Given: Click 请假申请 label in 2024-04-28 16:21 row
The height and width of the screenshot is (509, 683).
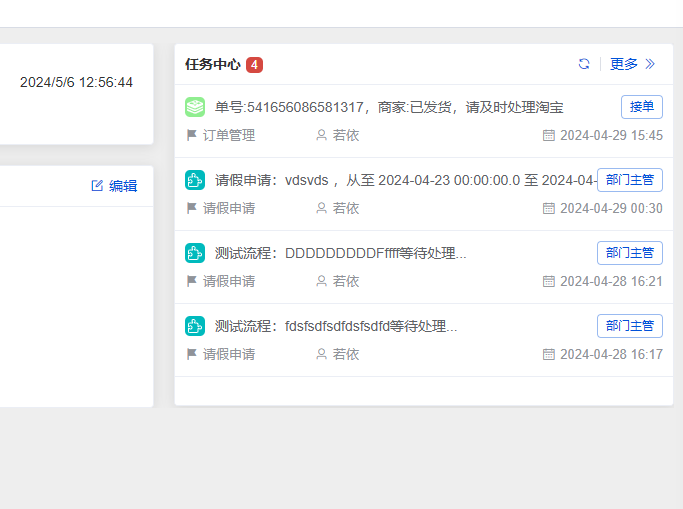Looking at the screenshot, I should tap(229, 282).
